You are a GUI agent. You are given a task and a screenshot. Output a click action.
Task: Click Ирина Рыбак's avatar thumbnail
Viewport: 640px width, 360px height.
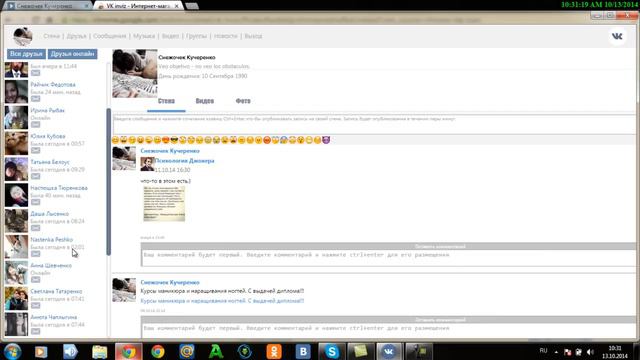point(16,118)
